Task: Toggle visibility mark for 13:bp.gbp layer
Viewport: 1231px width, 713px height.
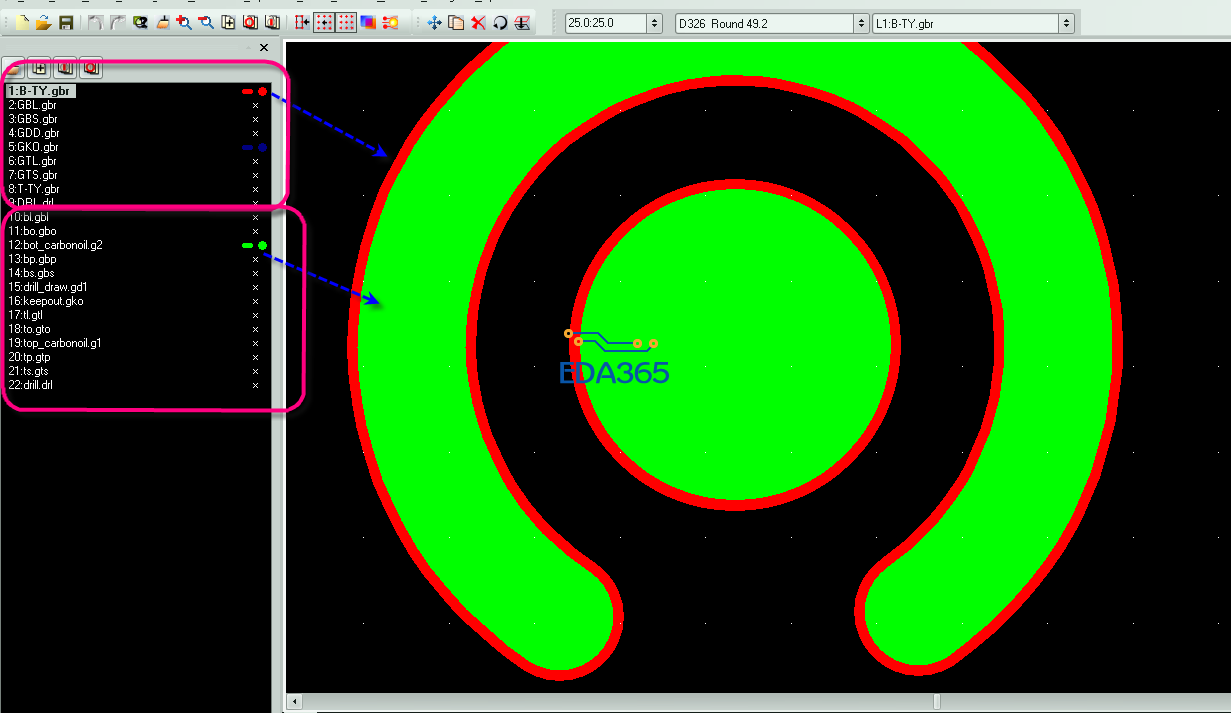Action: point(255,259)
